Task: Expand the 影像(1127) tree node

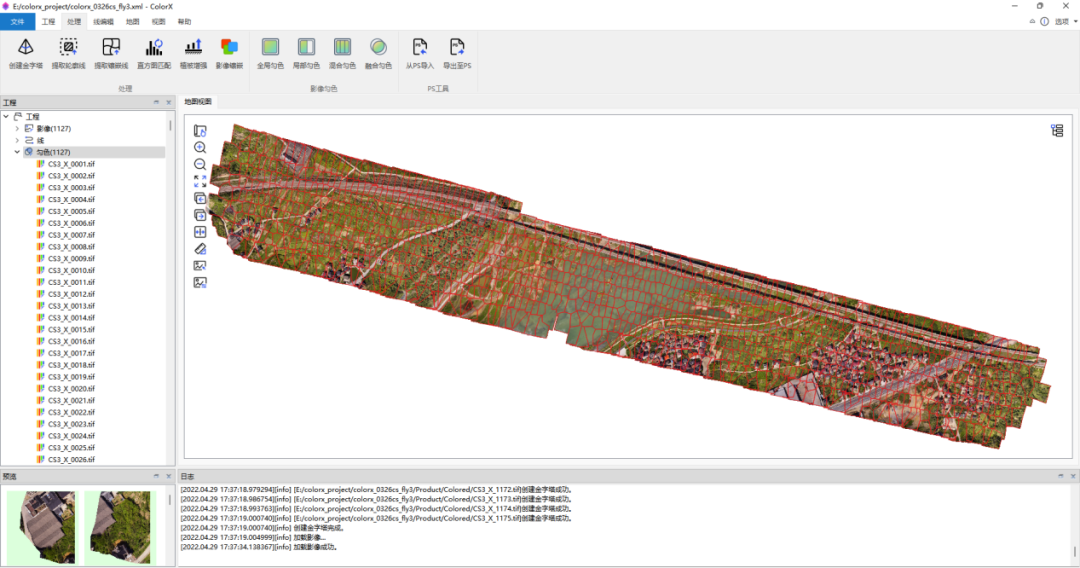Action: (x=17, y=129)
